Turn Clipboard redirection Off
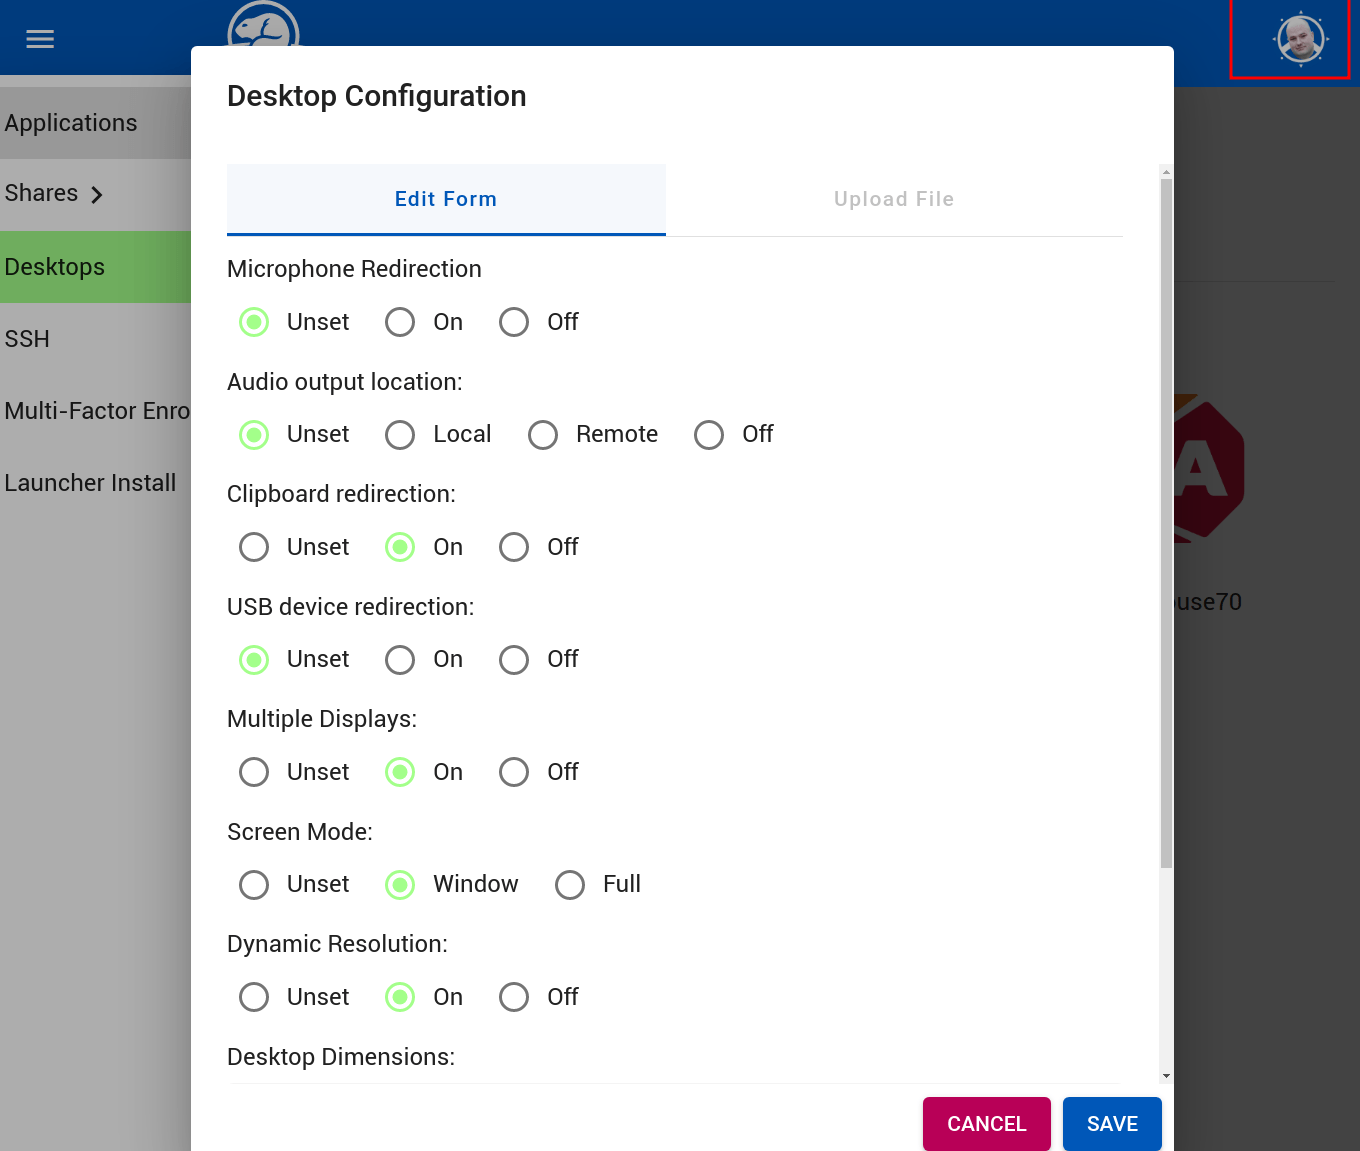The image size is (1360, 1151). [514, 547]
